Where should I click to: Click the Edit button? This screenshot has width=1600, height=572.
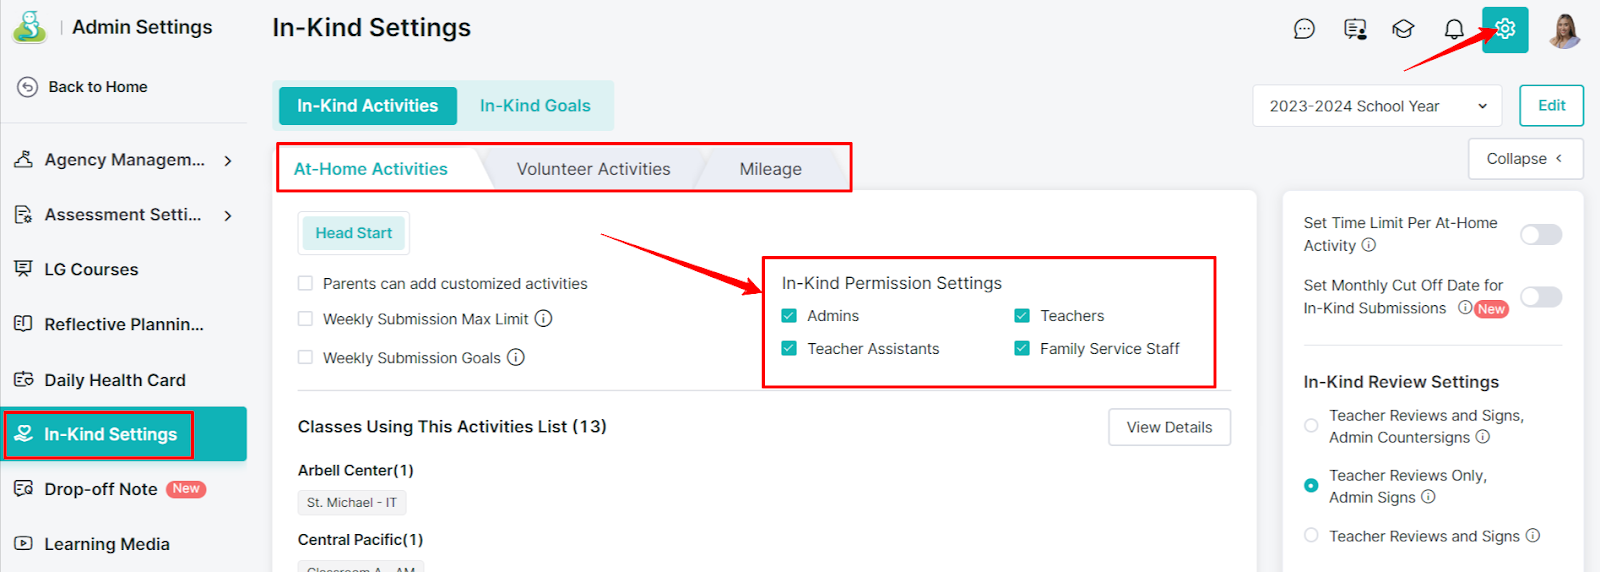(x=1551, y=105)
